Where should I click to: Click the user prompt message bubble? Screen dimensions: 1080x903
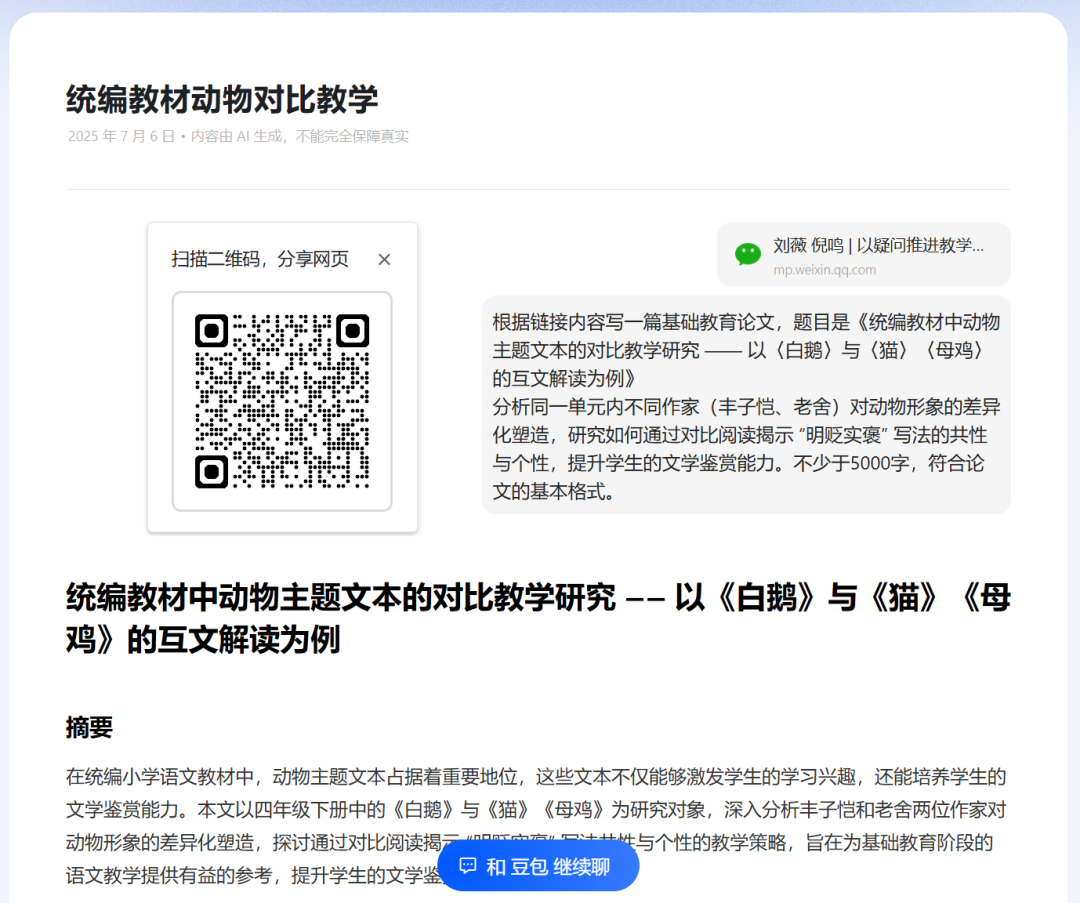pyautogui.click(x=746, y=405)
